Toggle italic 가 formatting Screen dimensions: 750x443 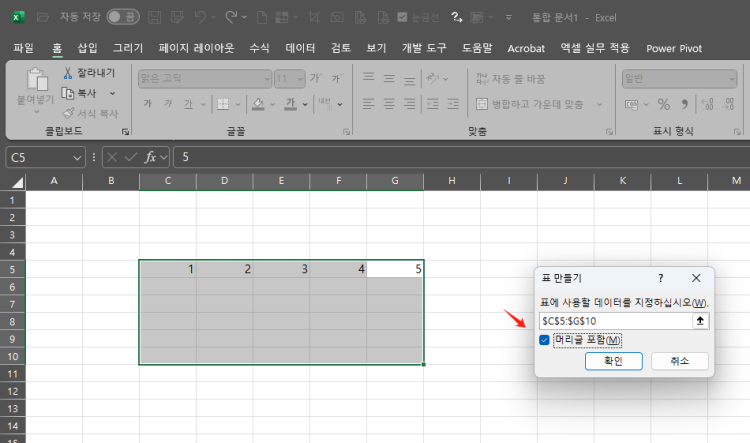pos(168,104)
